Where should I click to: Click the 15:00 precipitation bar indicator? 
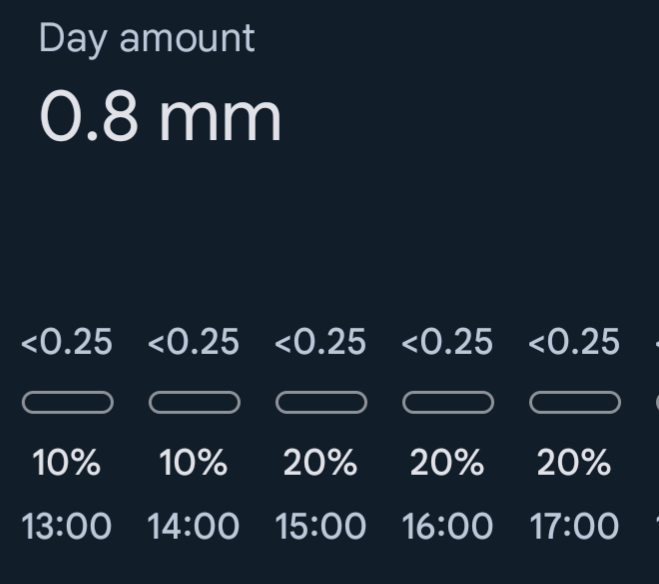(x=321, y=402)
